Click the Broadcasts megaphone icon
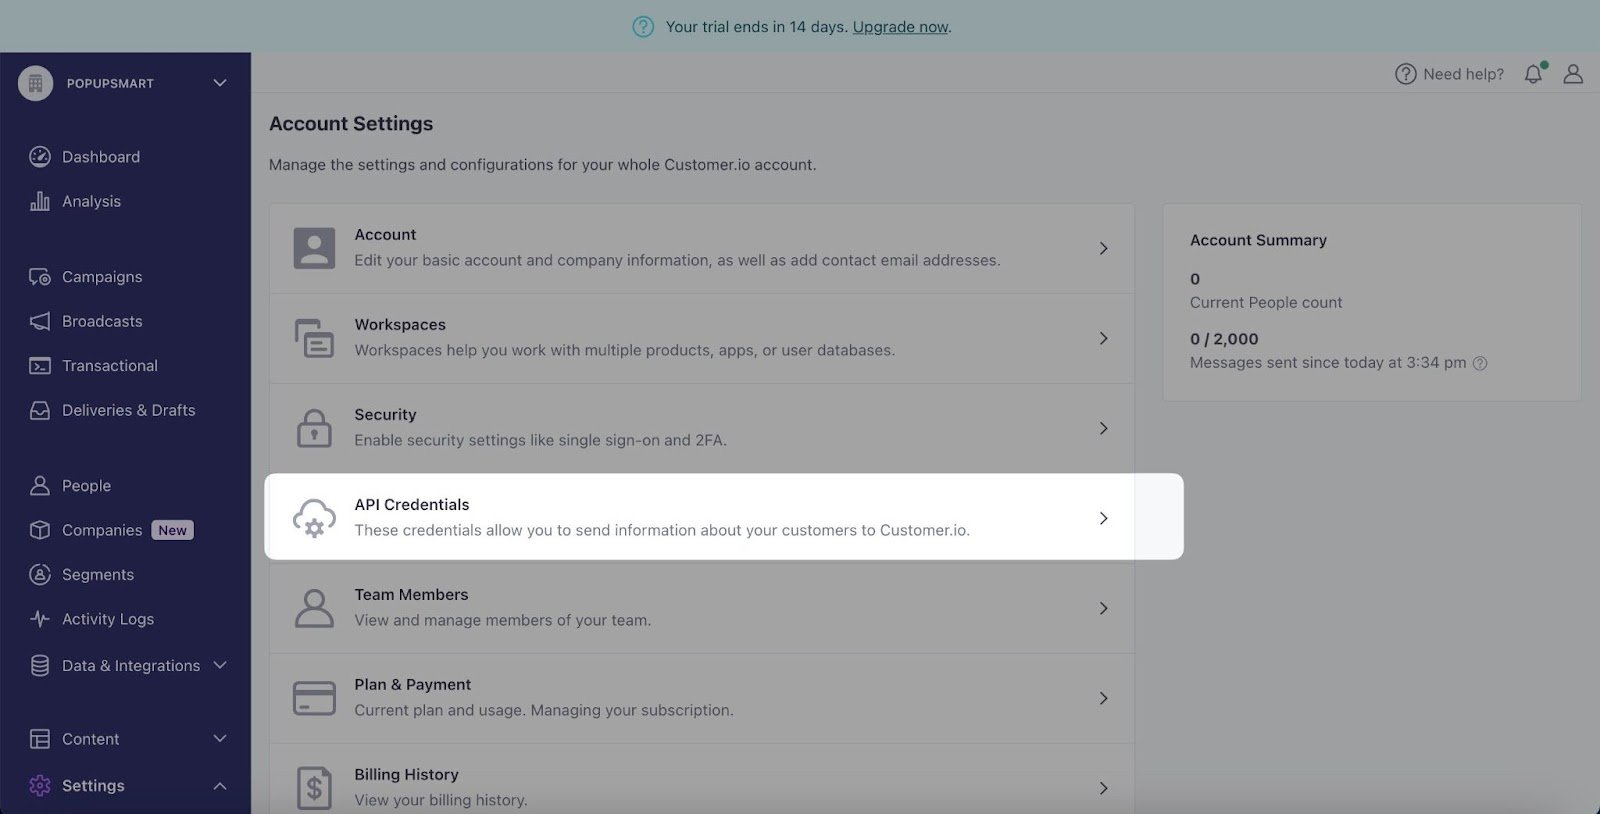The width and height of the screenshot is (1600, 814). coord(40,321)
